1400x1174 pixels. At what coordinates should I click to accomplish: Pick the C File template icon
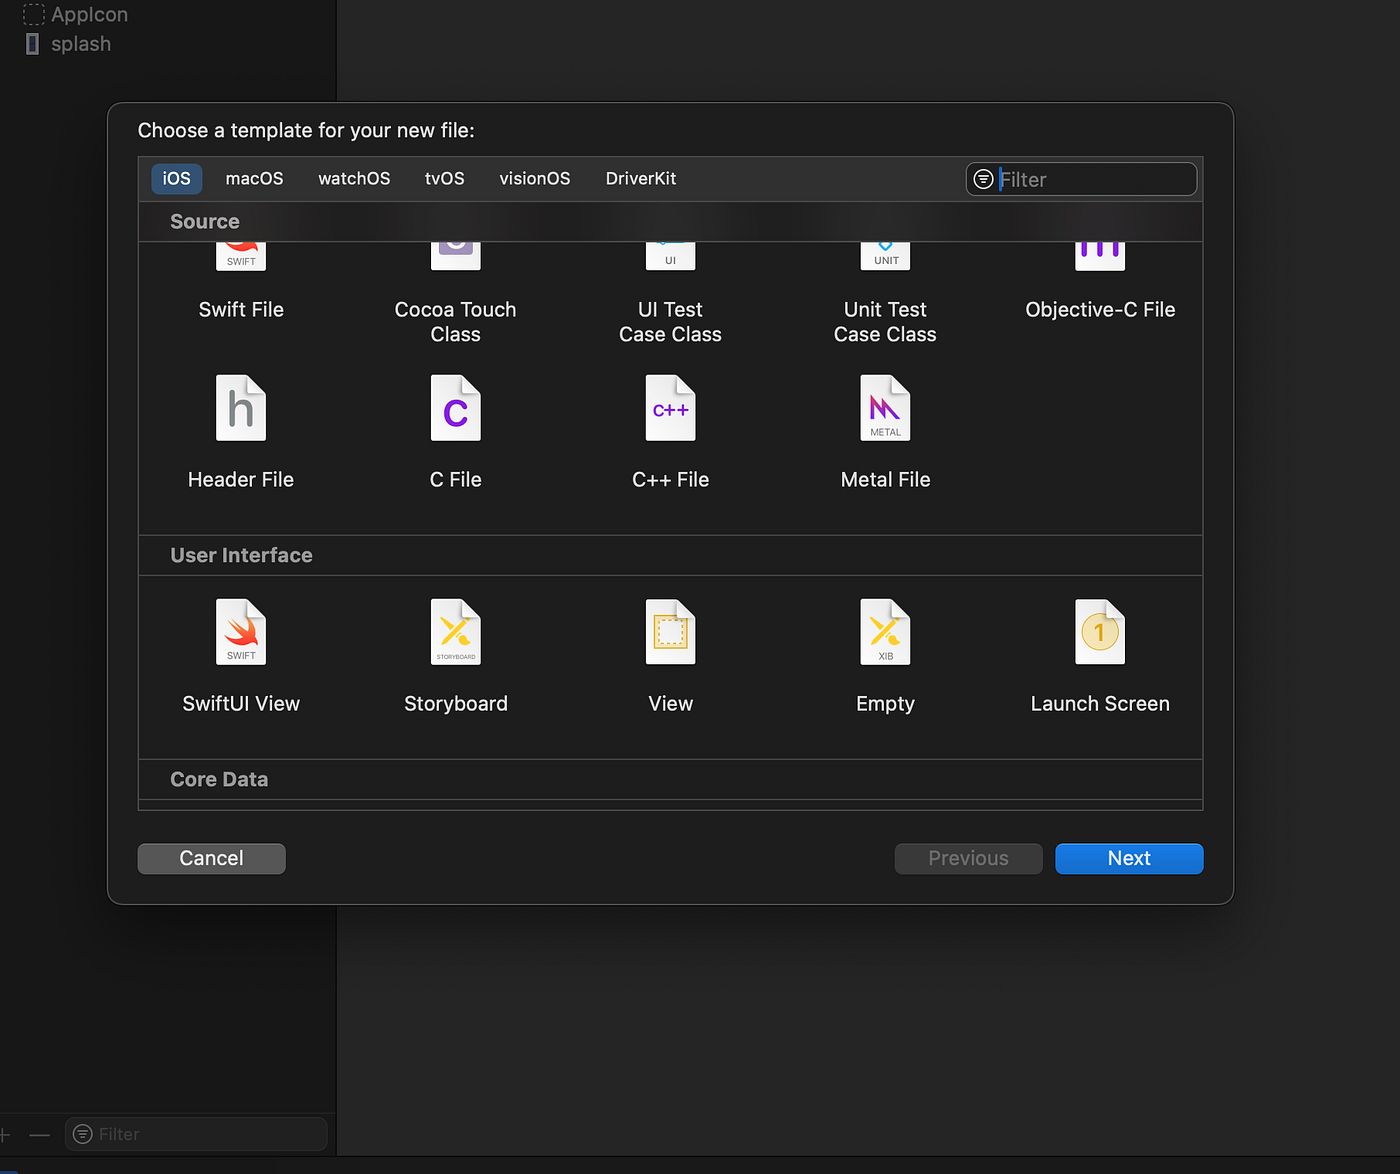(x=456, y=408)
